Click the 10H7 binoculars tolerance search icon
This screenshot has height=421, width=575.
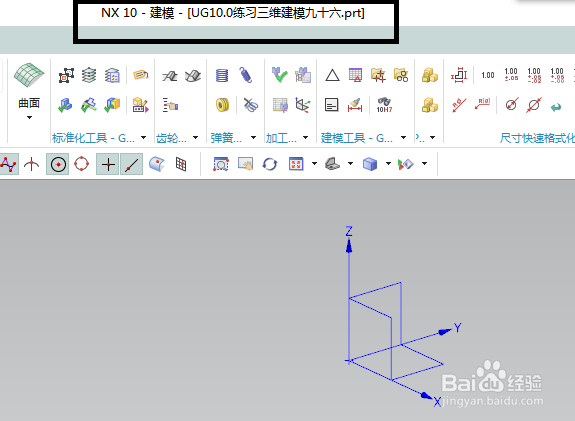(384, 105)
